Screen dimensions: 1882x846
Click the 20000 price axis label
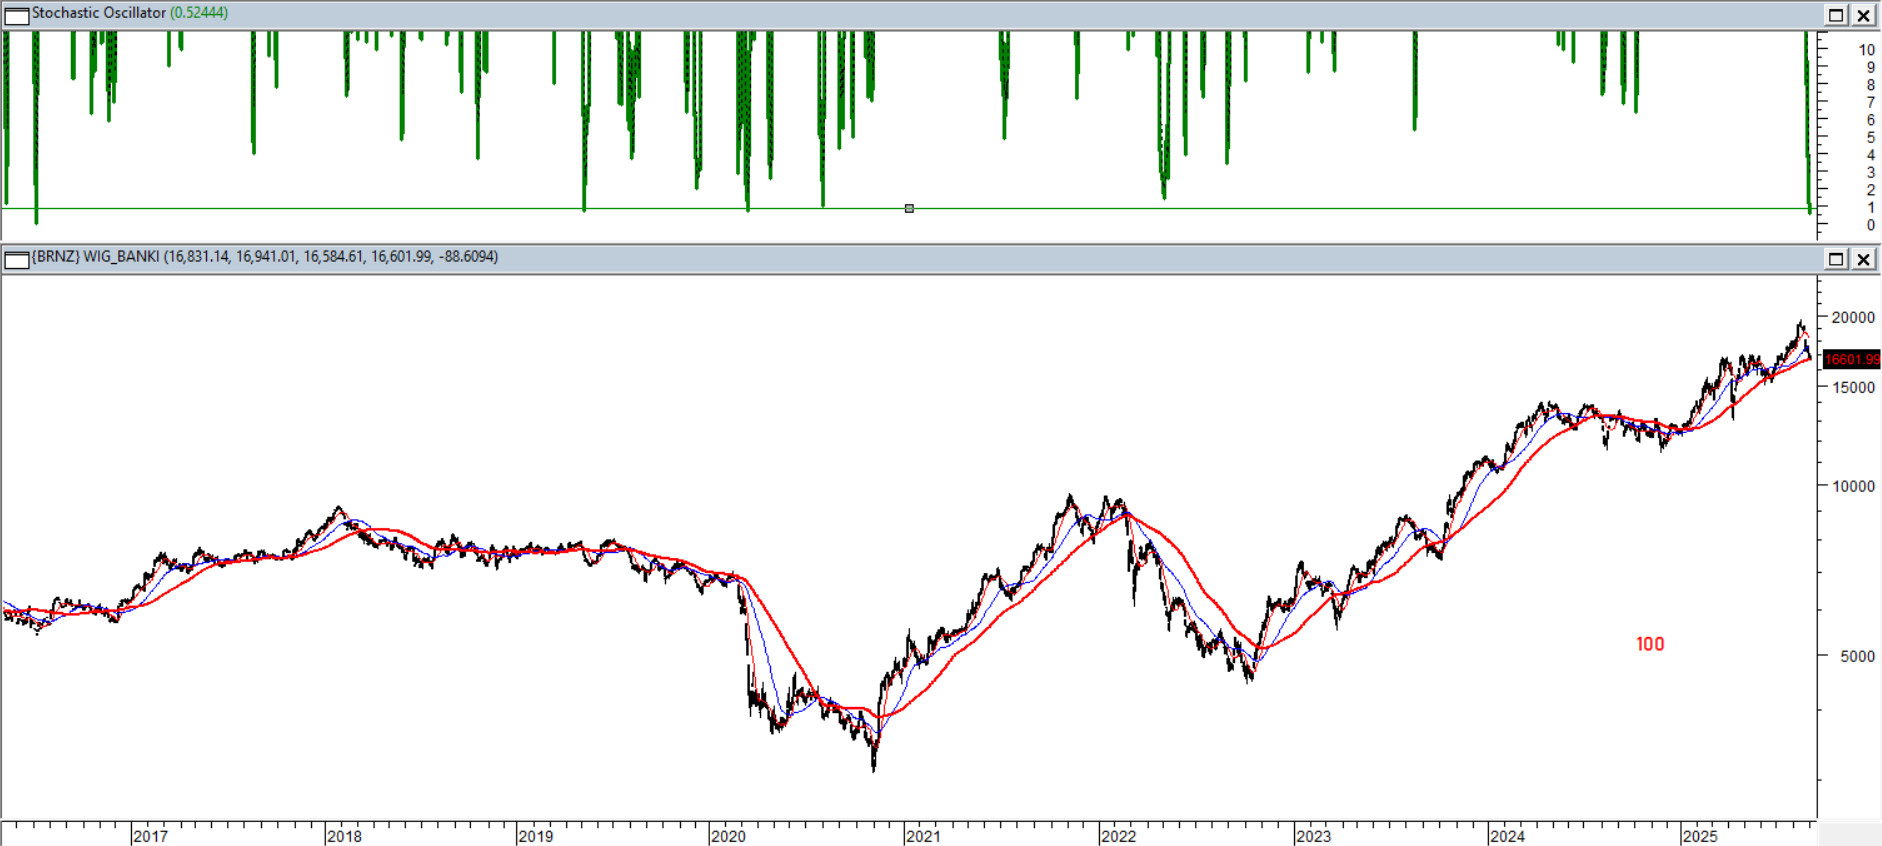coord(1852,318)
